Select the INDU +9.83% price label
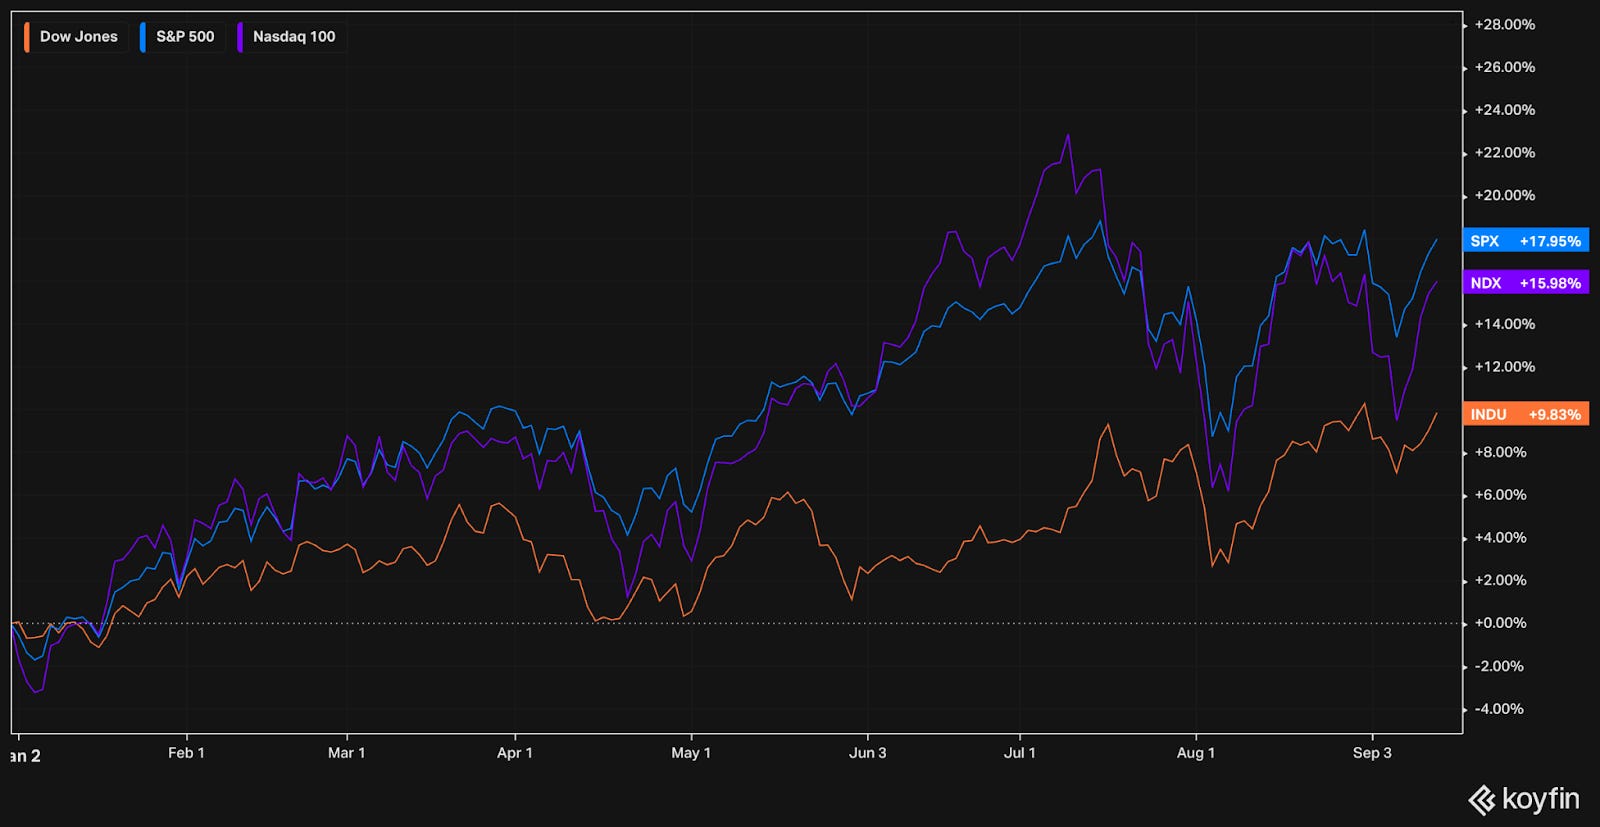The height and width of the screenshot is (827, 1600). (1525, 414)
